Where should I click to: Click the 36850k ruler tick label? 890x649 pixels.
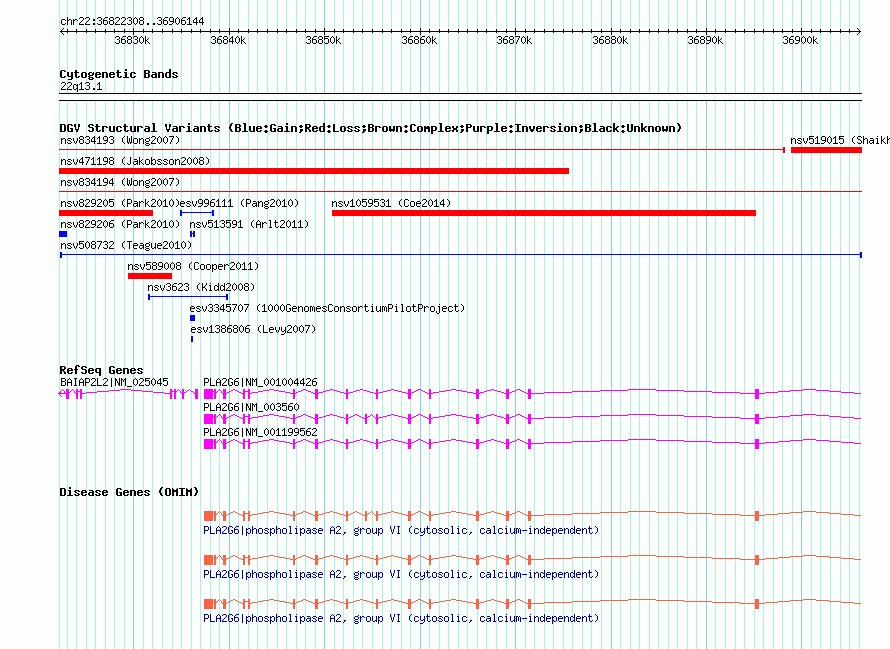pyautogui.click(x=324, y=40)
